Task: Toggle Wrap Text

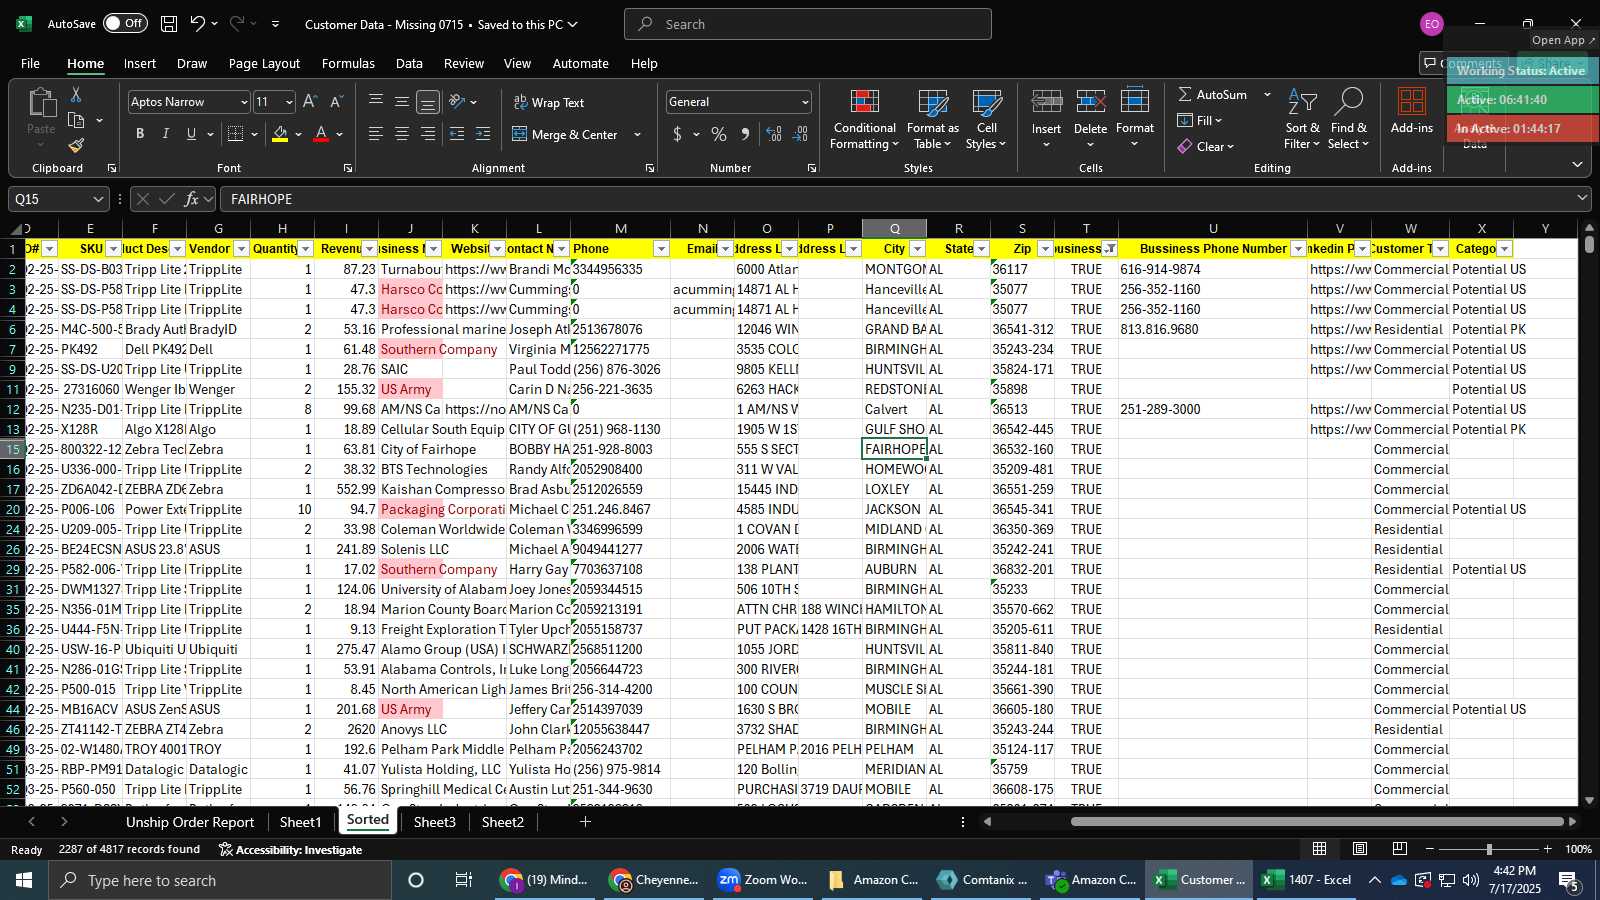Action: coord(549,102)
